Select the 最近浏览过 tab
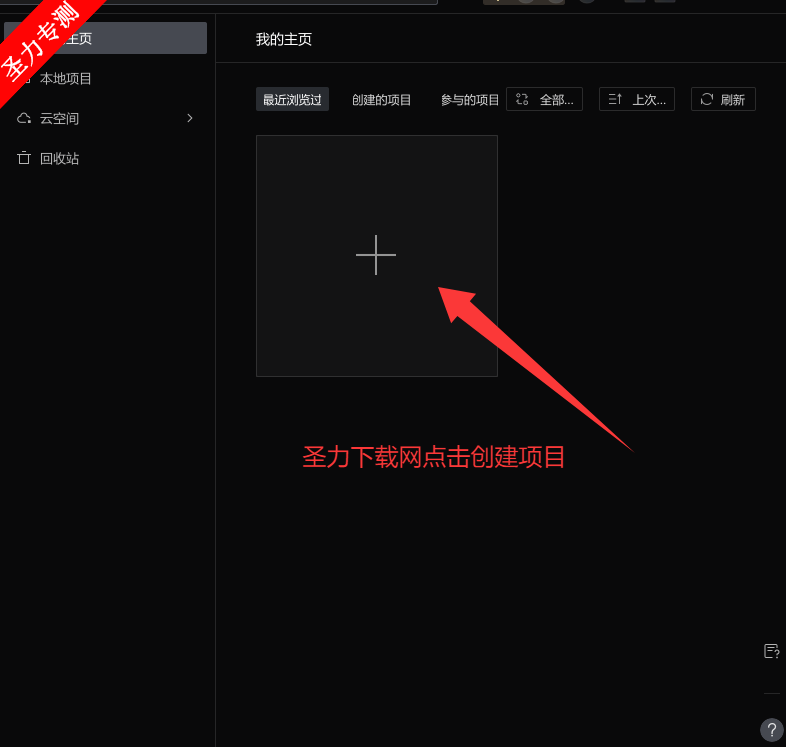The image size is (786, 747). tap(292, 100)
